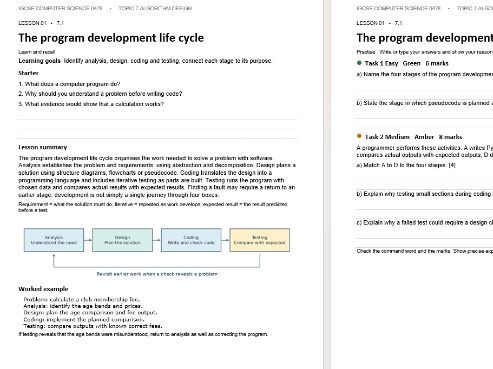Click 'Testing: compare outputs with known correct fees' line
Screen dimensions: 493x369
tap(93, 326)
